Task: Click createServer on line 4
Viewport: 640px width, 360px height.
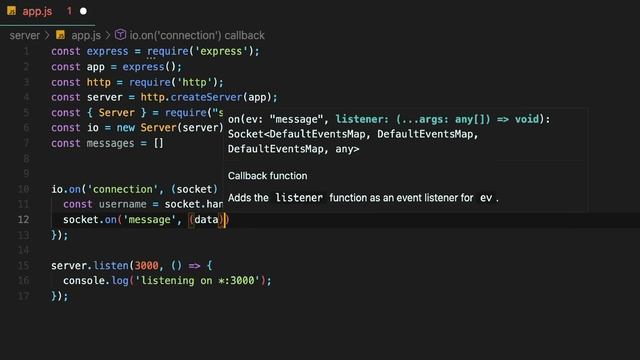Action: click(207, 98)
